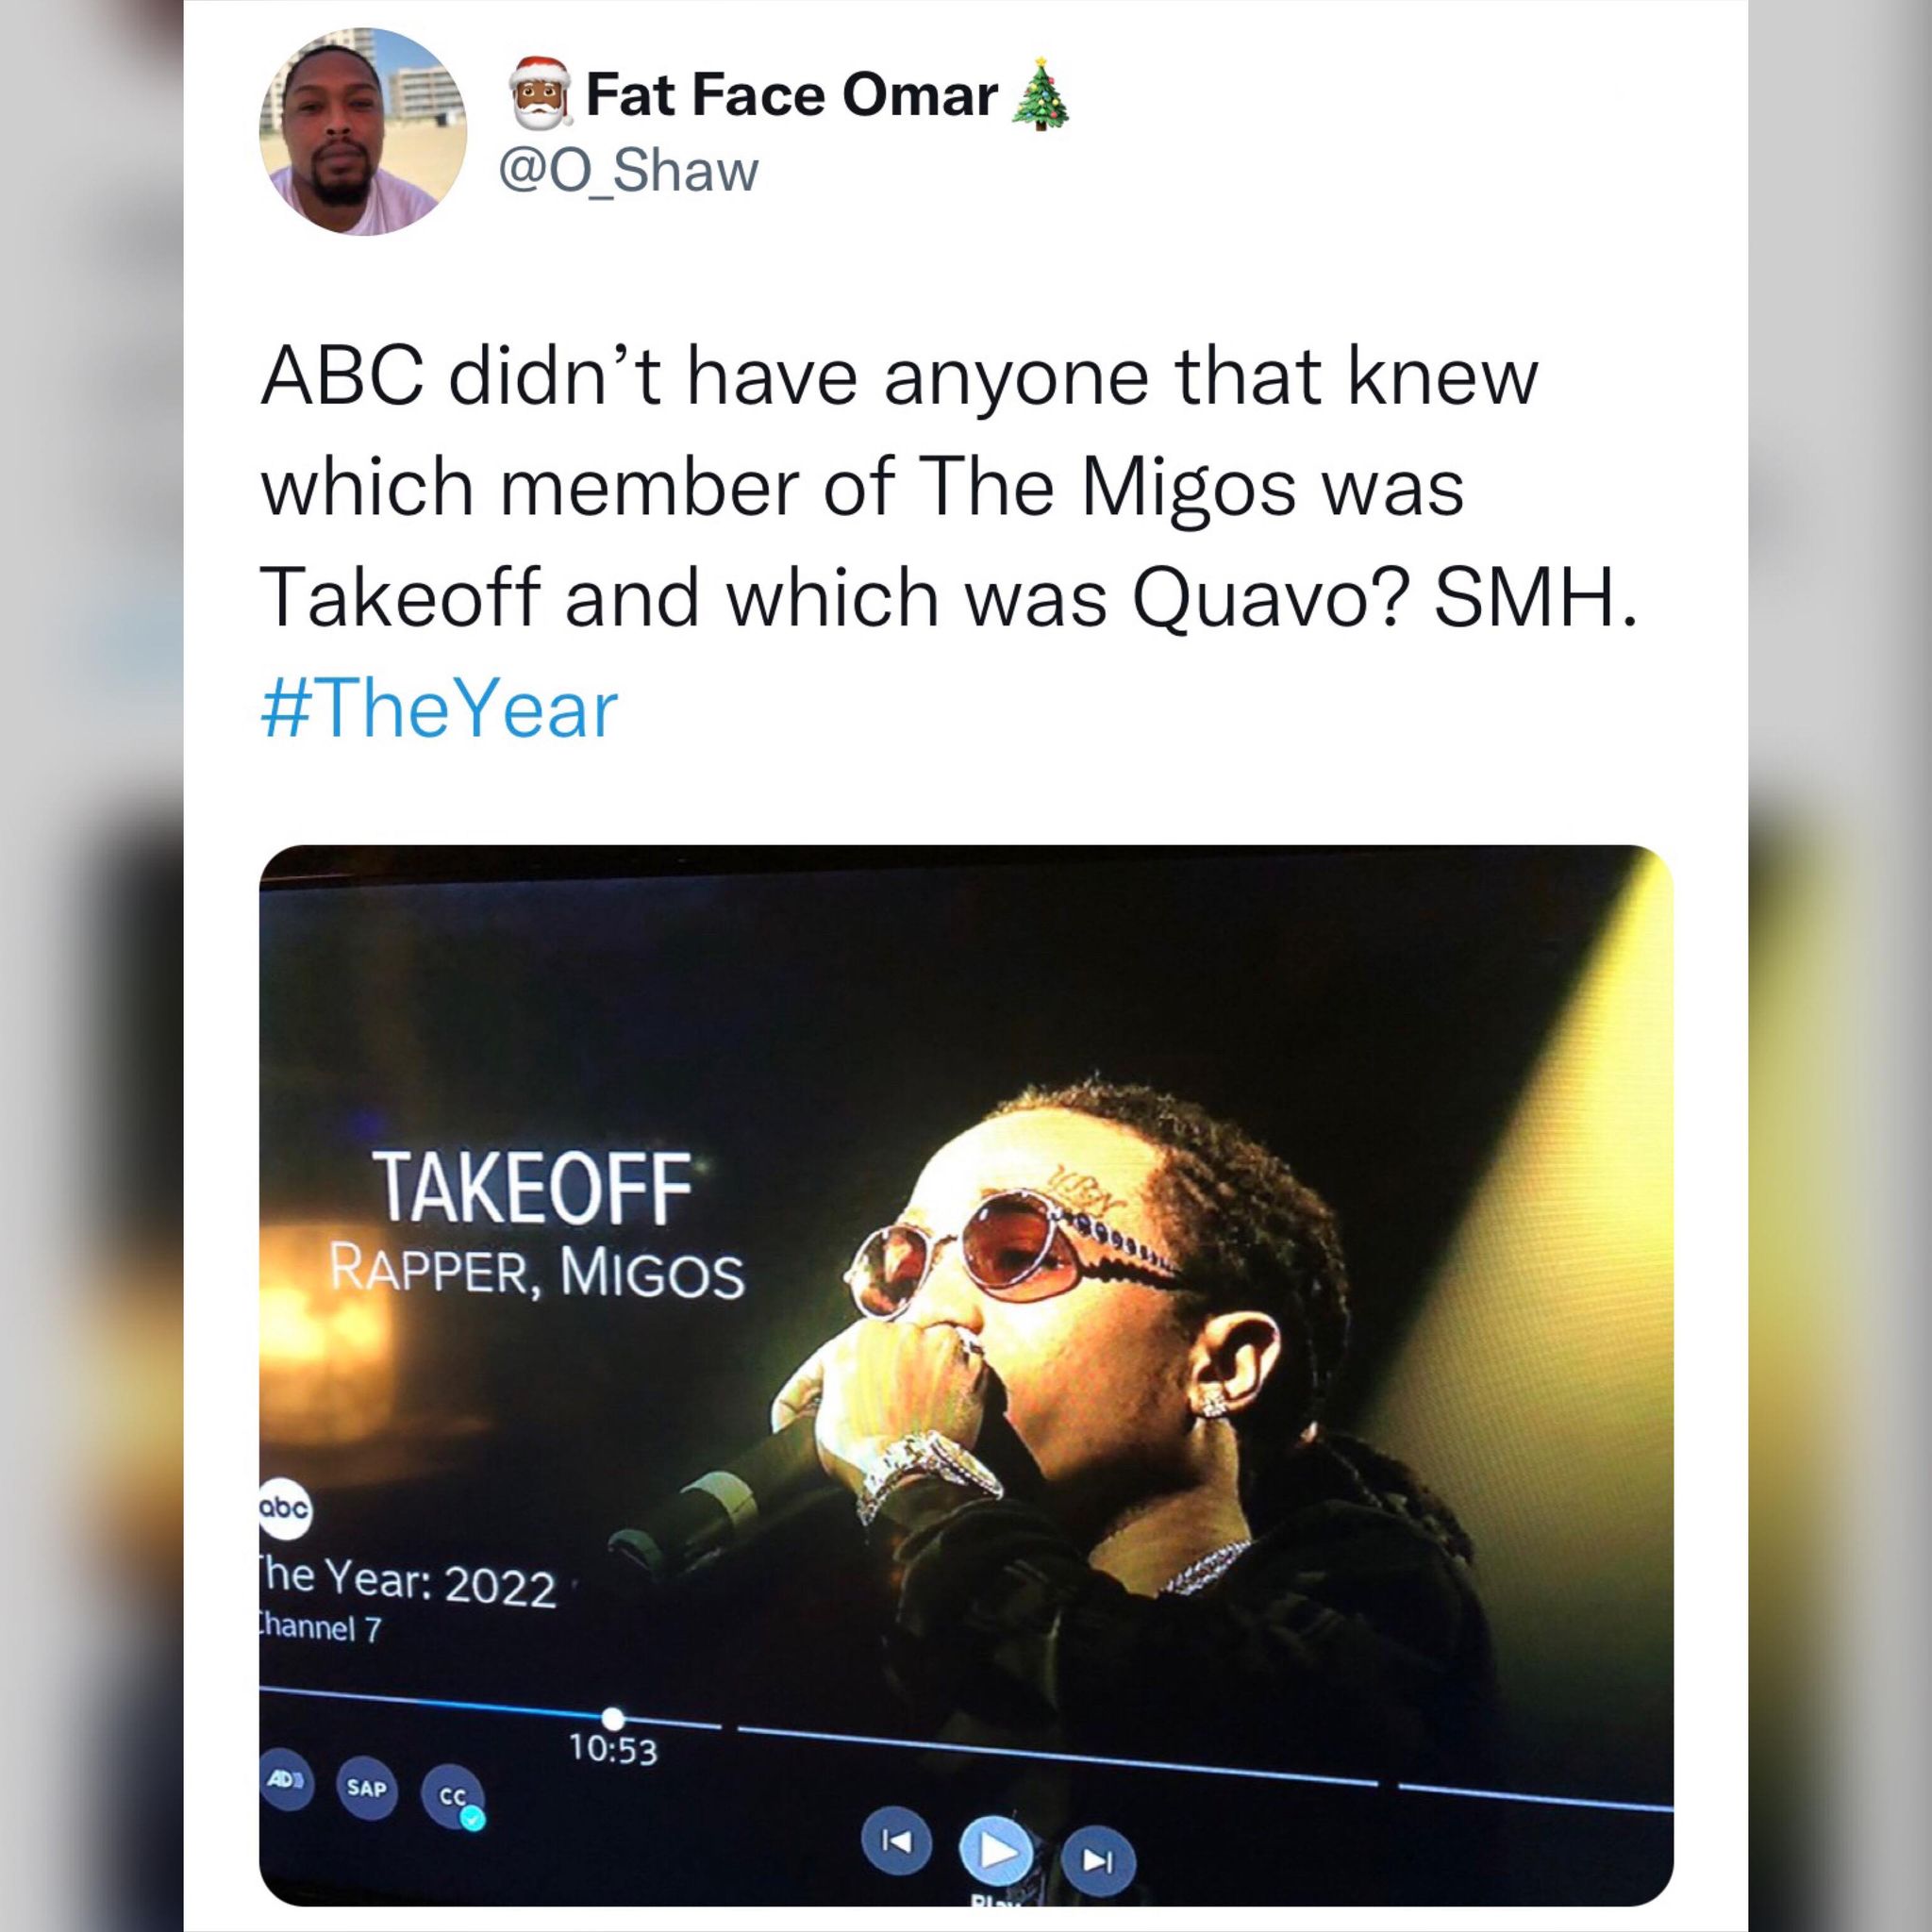Click the 10:53 timestamp label

click(614, 1749)
